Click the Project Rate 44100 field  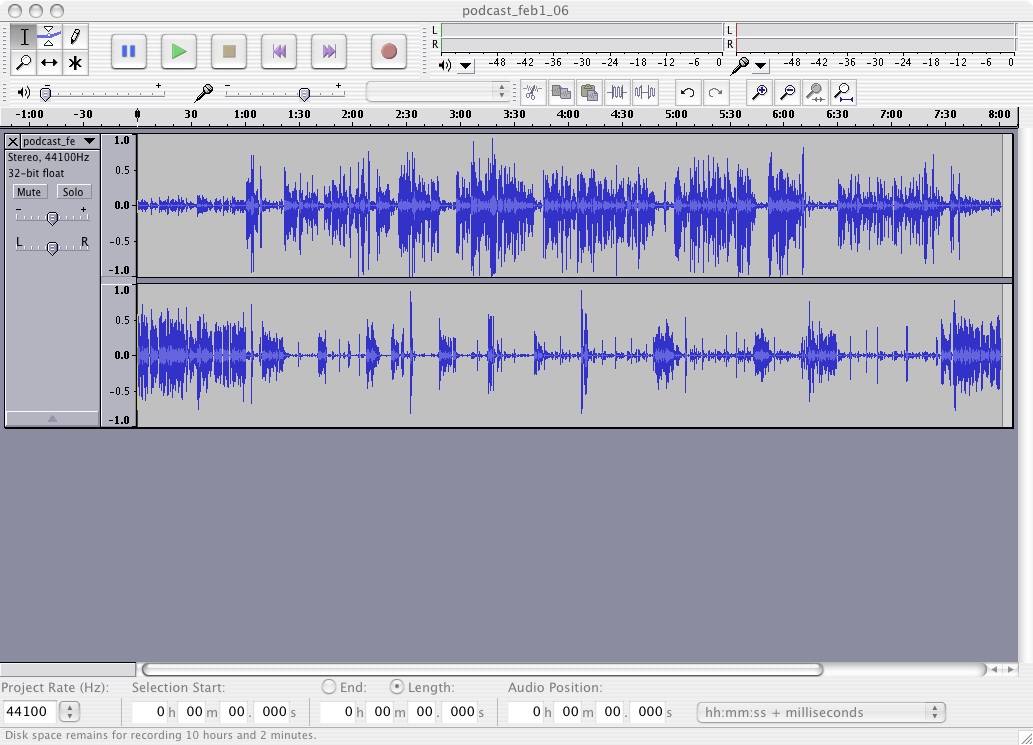tap(30, 711)
